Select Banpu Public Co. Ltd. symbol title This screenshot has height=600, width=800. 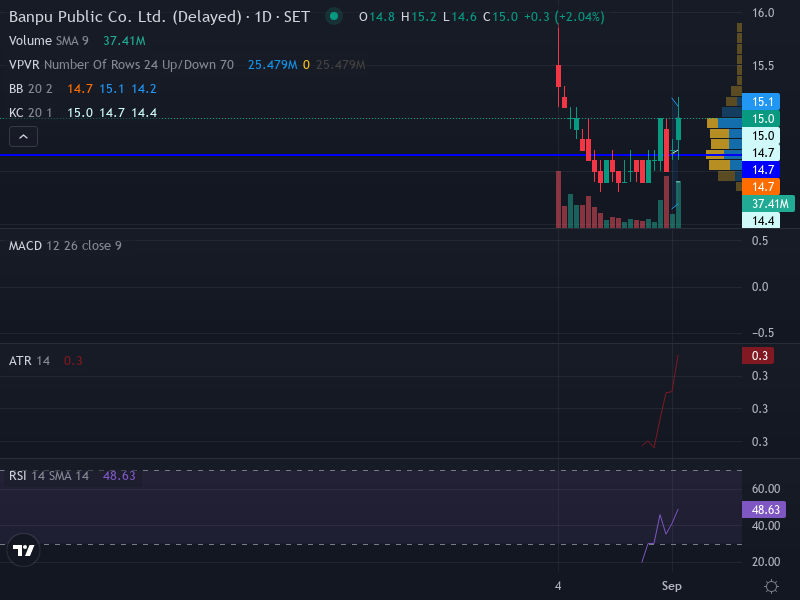tap(159, 17)
